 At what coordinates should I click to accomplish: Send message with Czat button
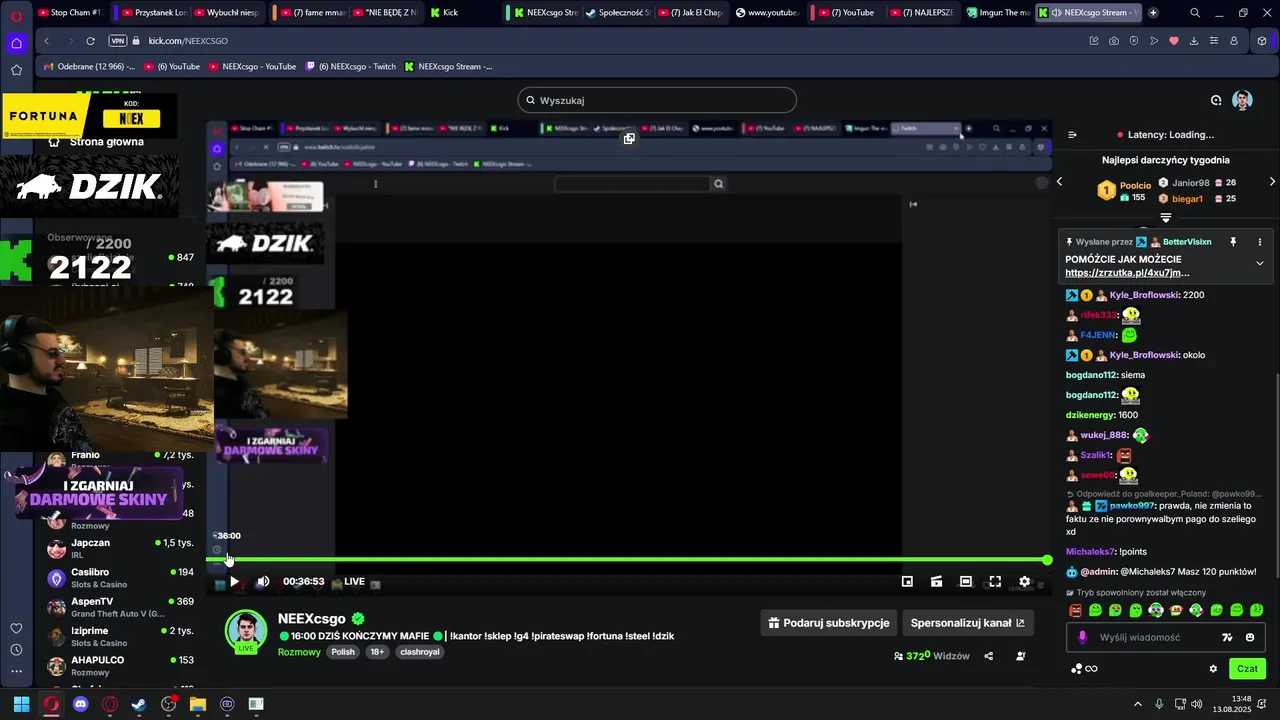tap(1247, 669)
